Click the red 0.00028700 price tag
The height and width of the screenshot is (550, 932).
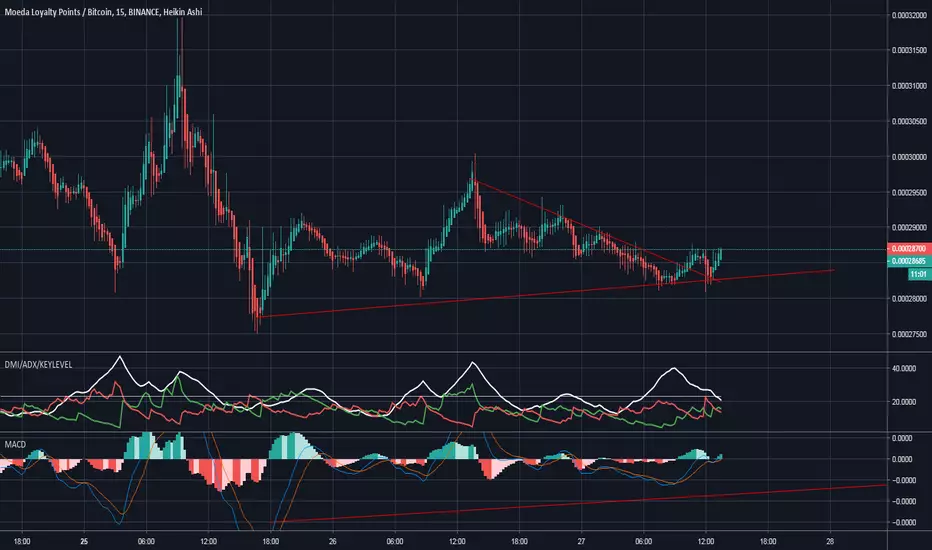coord(909,249)
